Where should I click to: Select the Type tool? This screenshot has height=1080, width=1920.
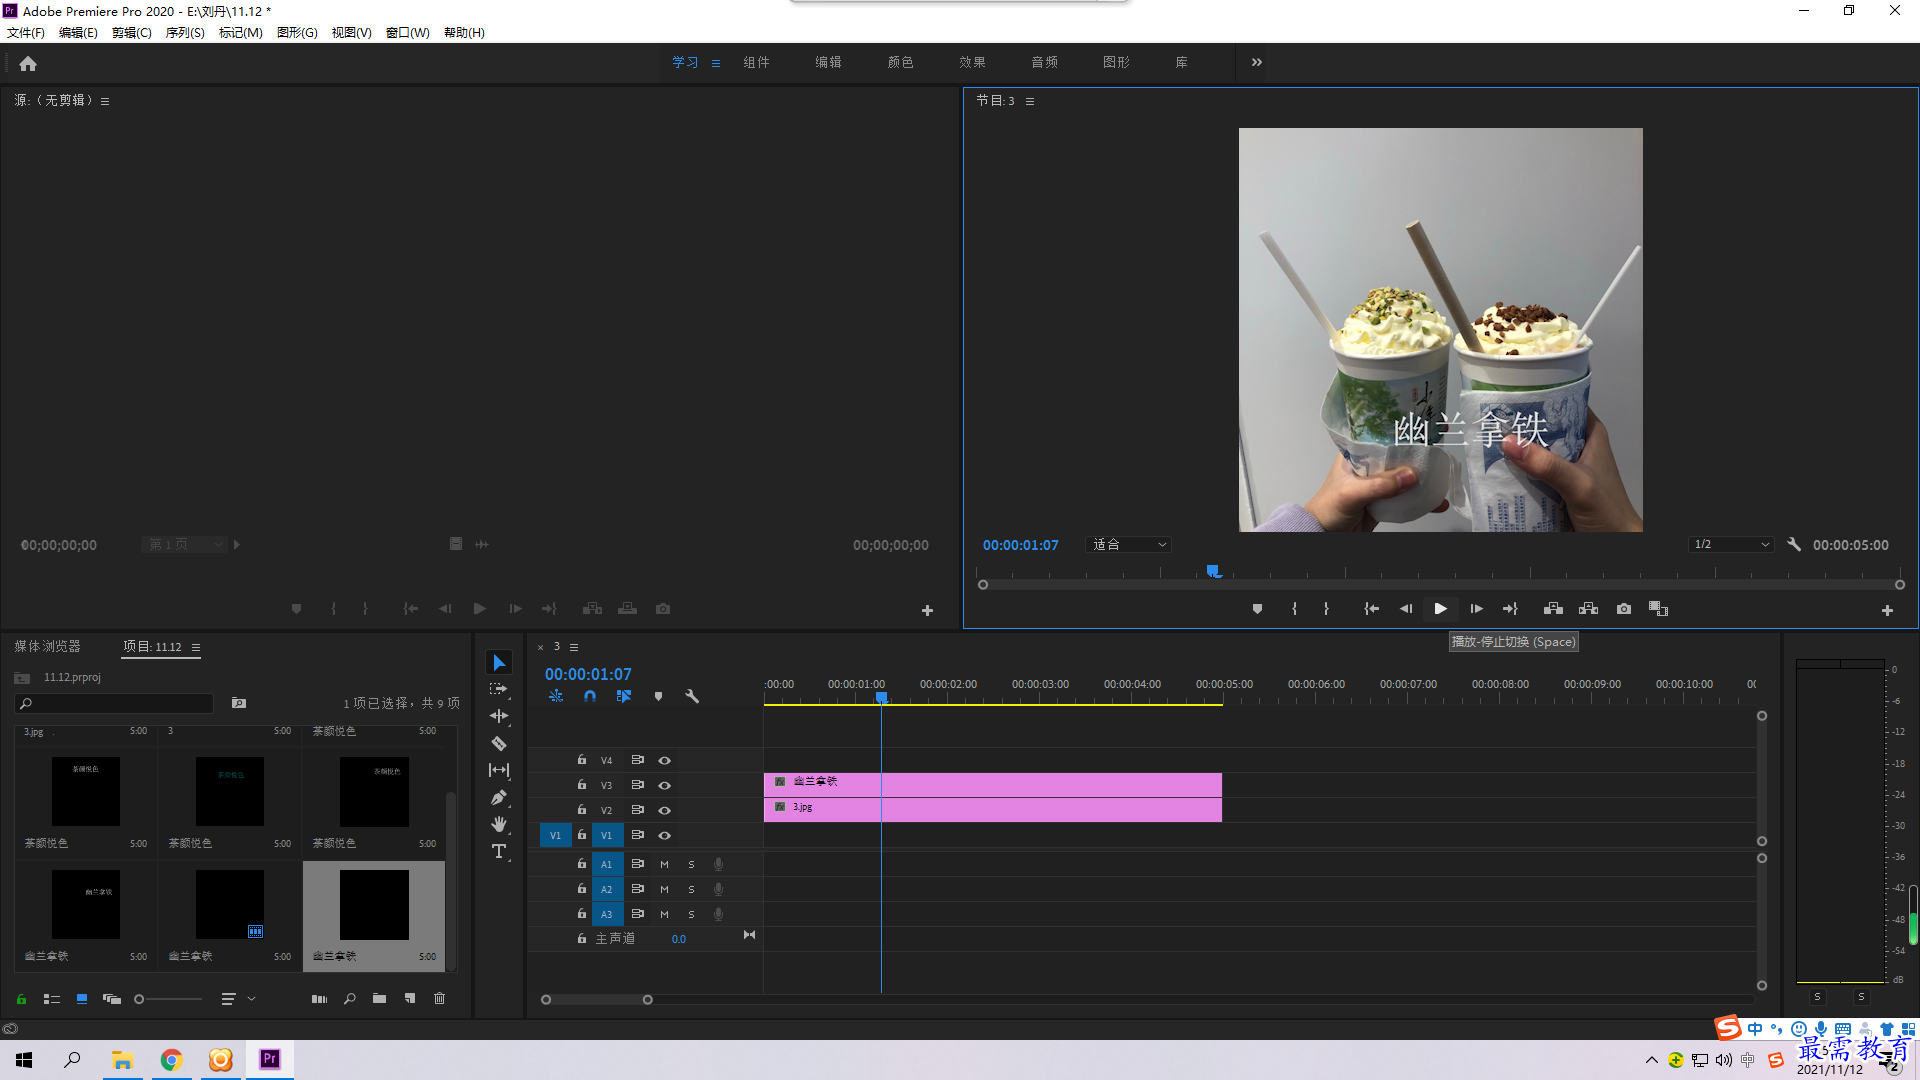499,851
